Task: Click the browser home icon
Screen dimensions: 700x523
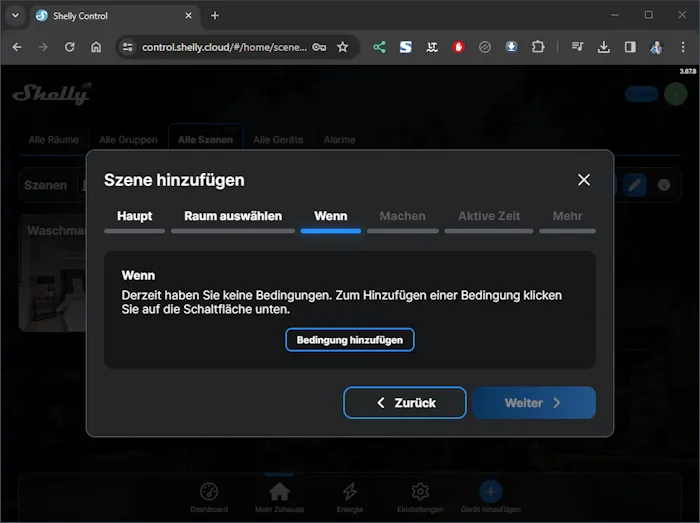Action: (x=96, y=47)
